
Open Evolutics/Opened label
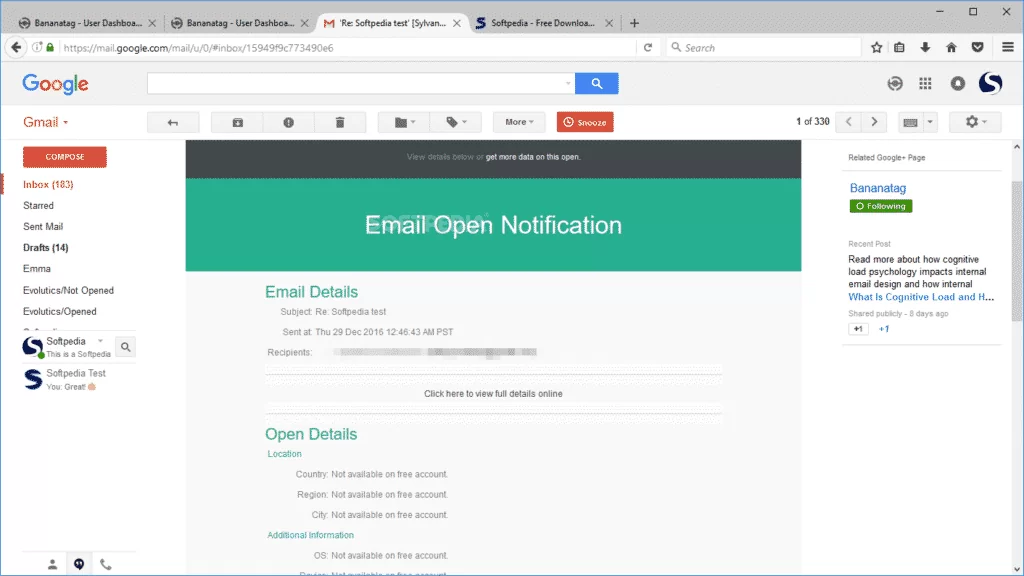click(x=59, y=312)
